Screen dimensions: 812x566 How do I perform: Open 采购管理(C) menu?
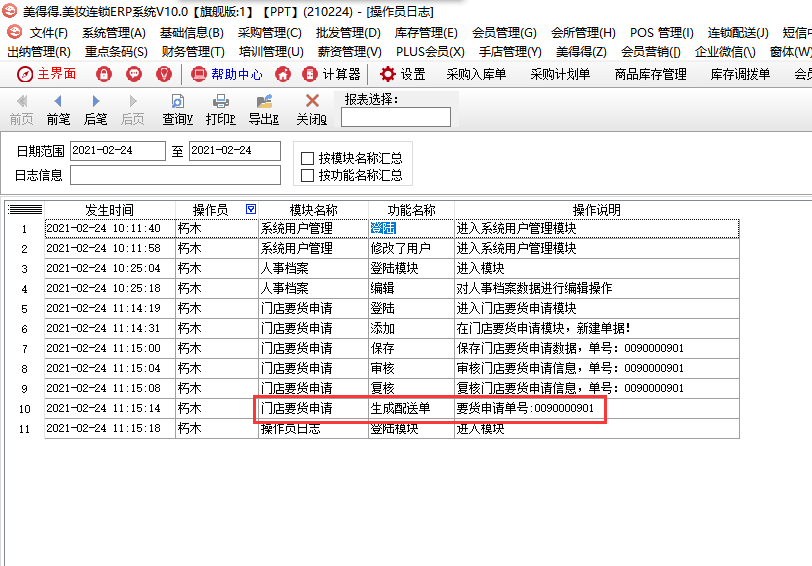pos(270,33)
